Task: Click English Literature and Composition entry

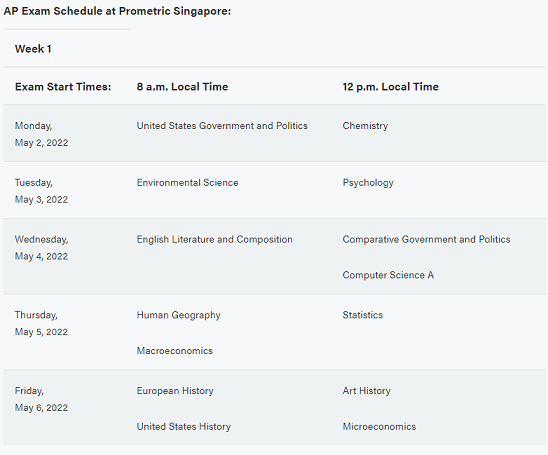Action: (x=215, y=240)
